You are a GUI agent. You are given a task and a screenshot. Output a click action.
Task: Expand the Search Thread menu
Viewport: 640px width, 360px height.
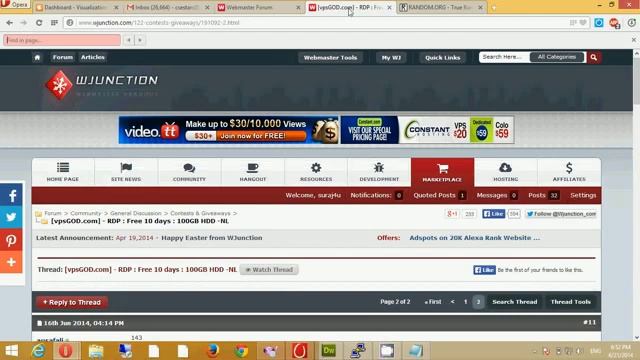[515, 302]
